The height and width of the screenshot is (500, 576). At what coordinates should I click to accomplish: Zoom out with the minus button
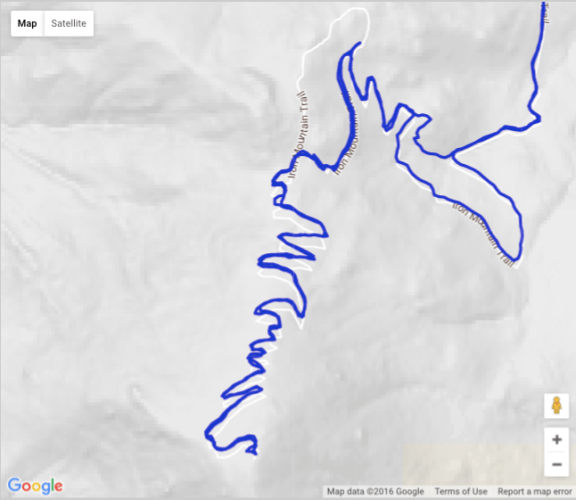(557, 464)
